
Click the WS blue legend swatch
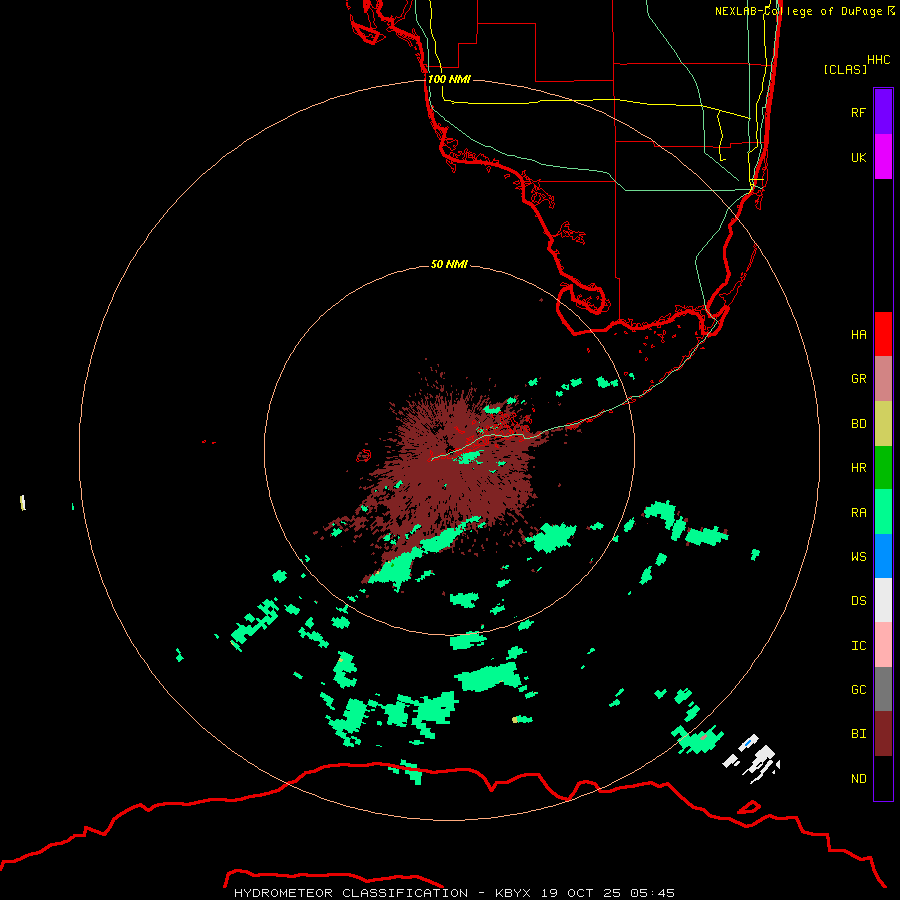coord(883,556)
